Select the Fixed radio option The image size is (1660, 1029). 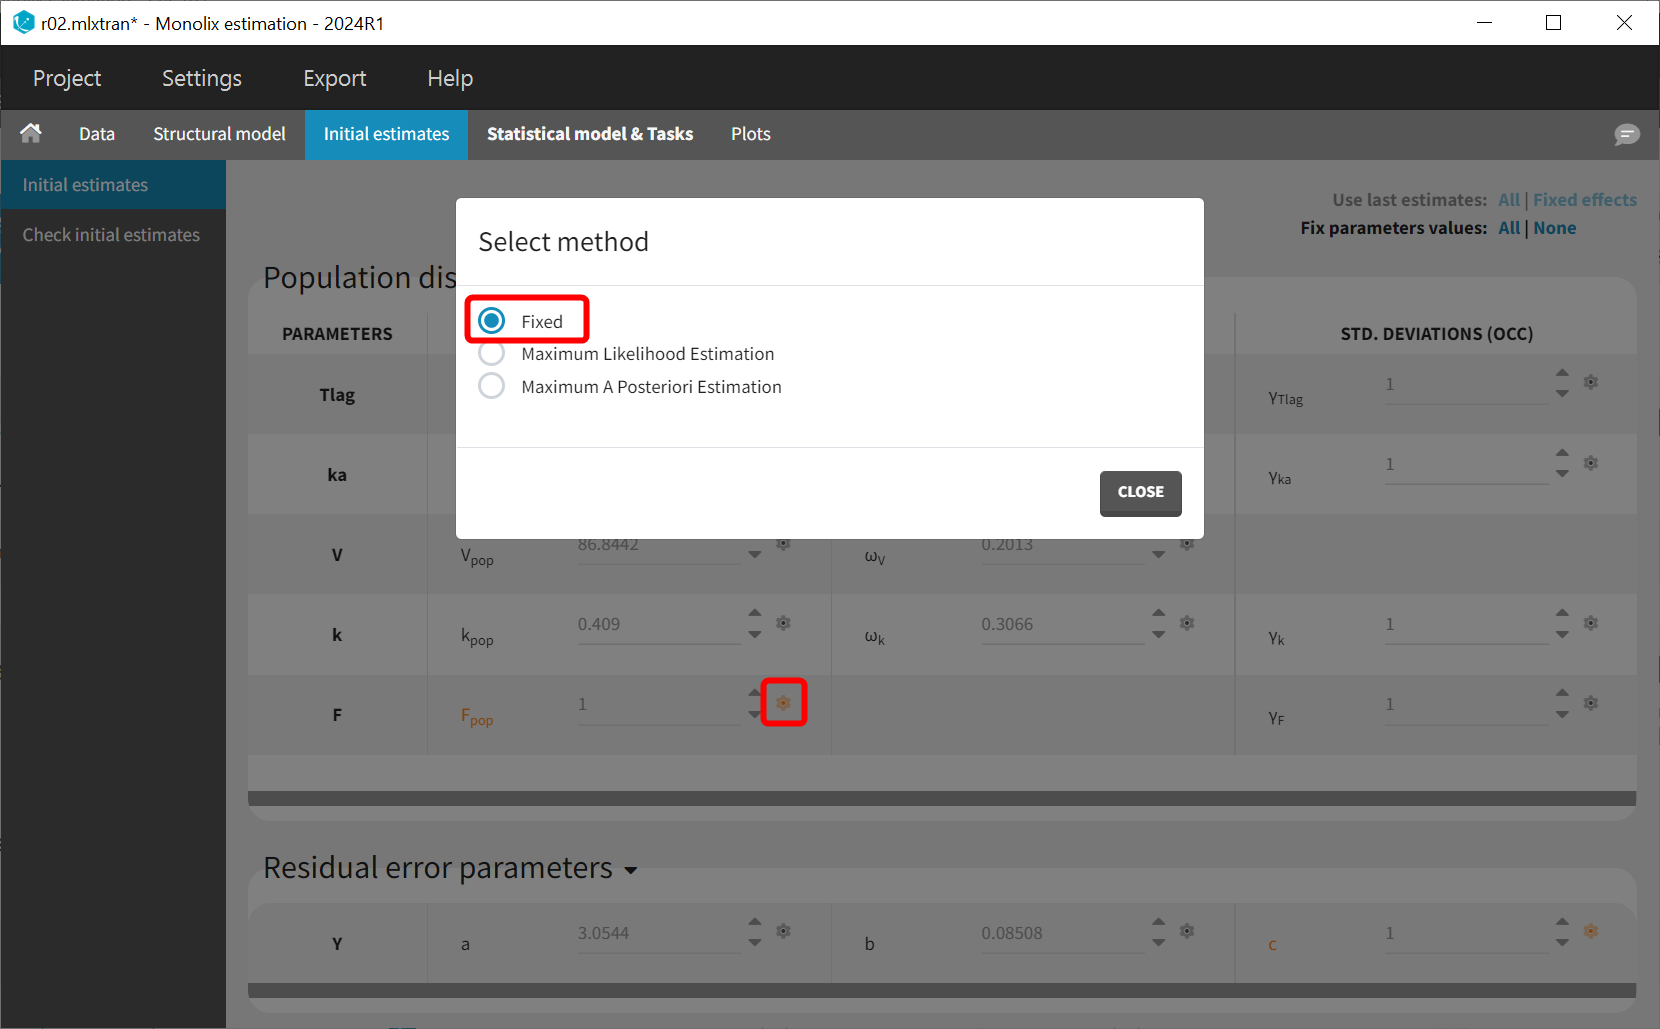pyautogui.click(x=492, y=321)
